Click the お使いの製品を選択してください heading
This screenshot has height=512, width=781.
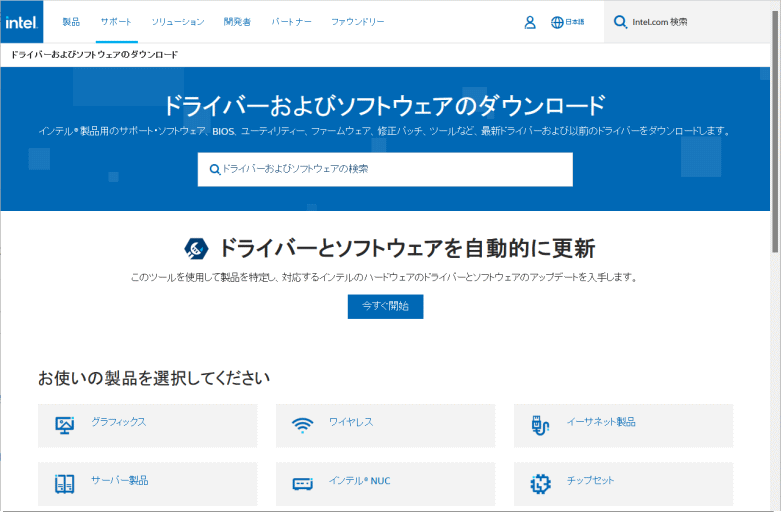154,378
